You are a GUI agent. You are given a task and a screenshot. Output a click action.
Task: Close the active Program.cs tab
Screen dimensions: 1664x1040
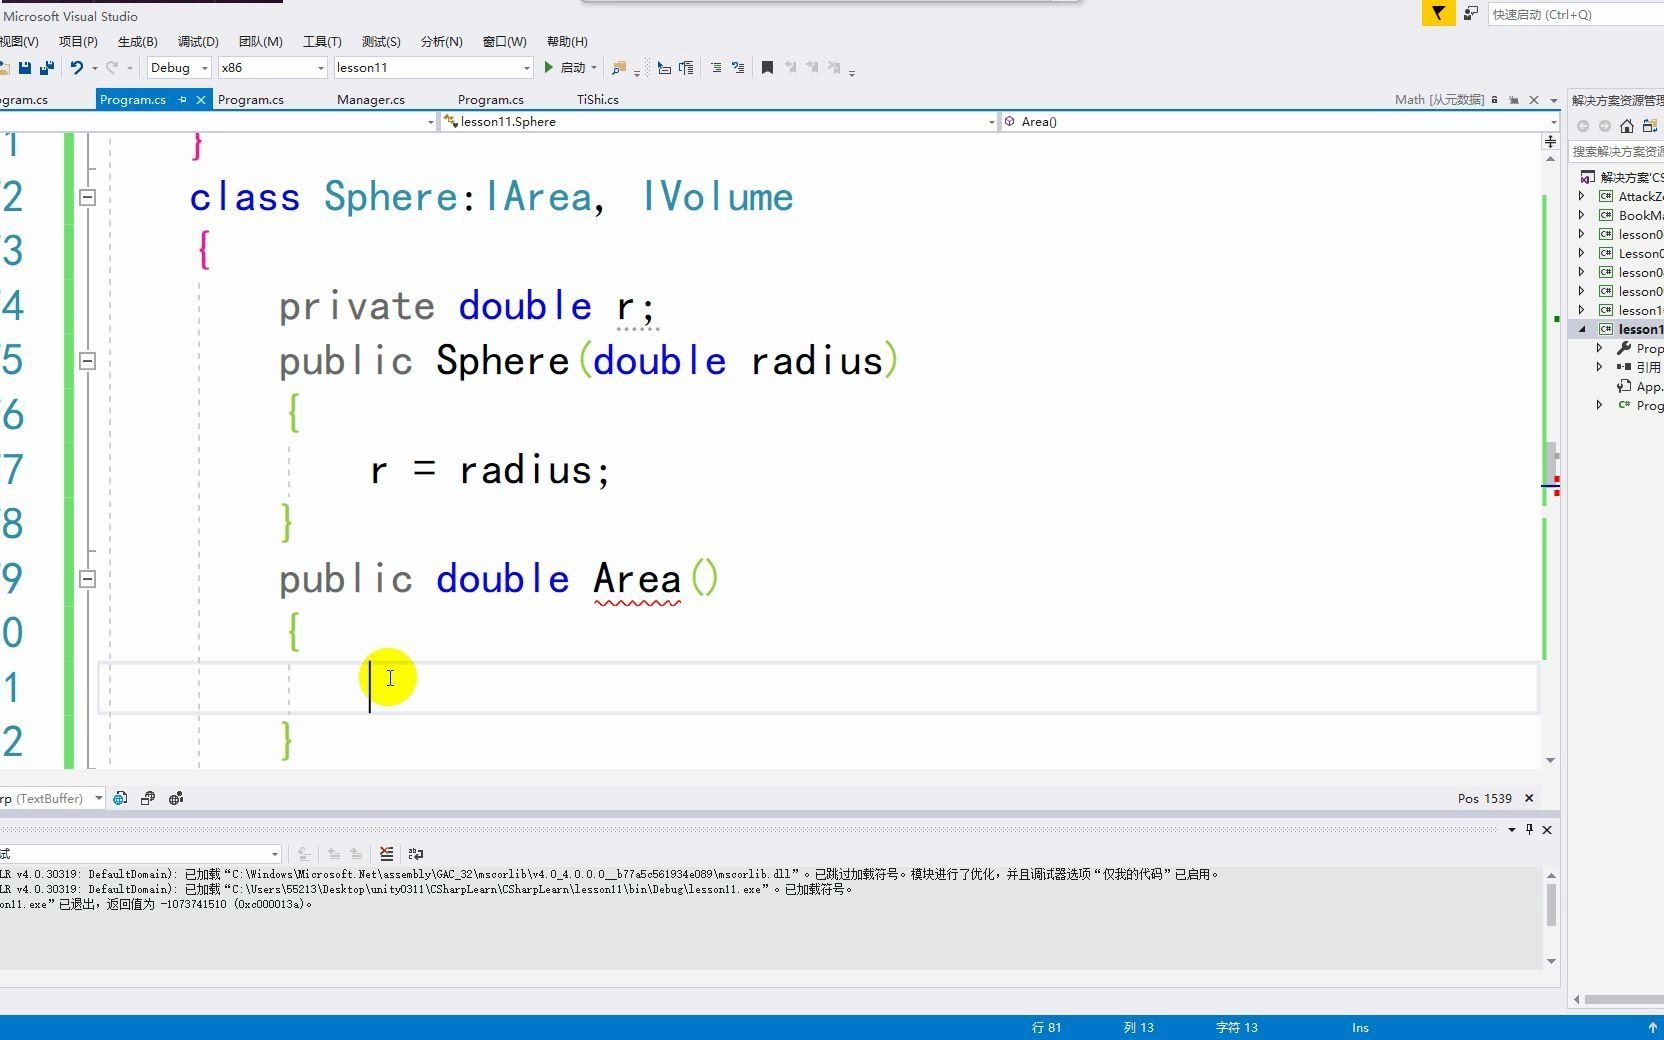(201, 99)
